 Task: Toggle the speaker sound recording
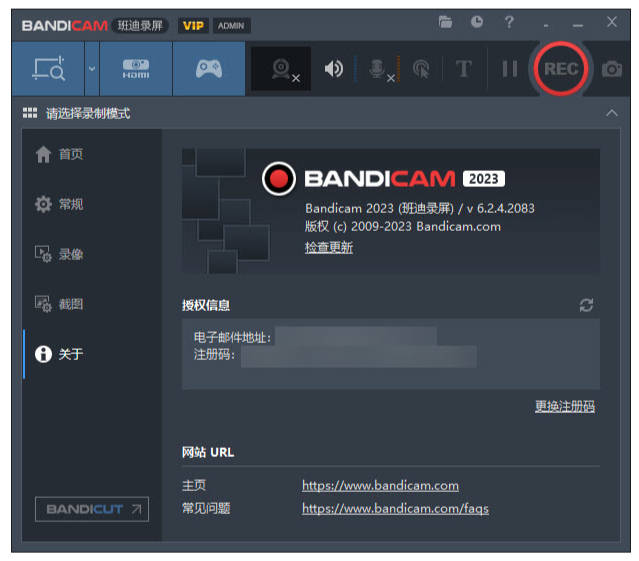click(334, 69)
